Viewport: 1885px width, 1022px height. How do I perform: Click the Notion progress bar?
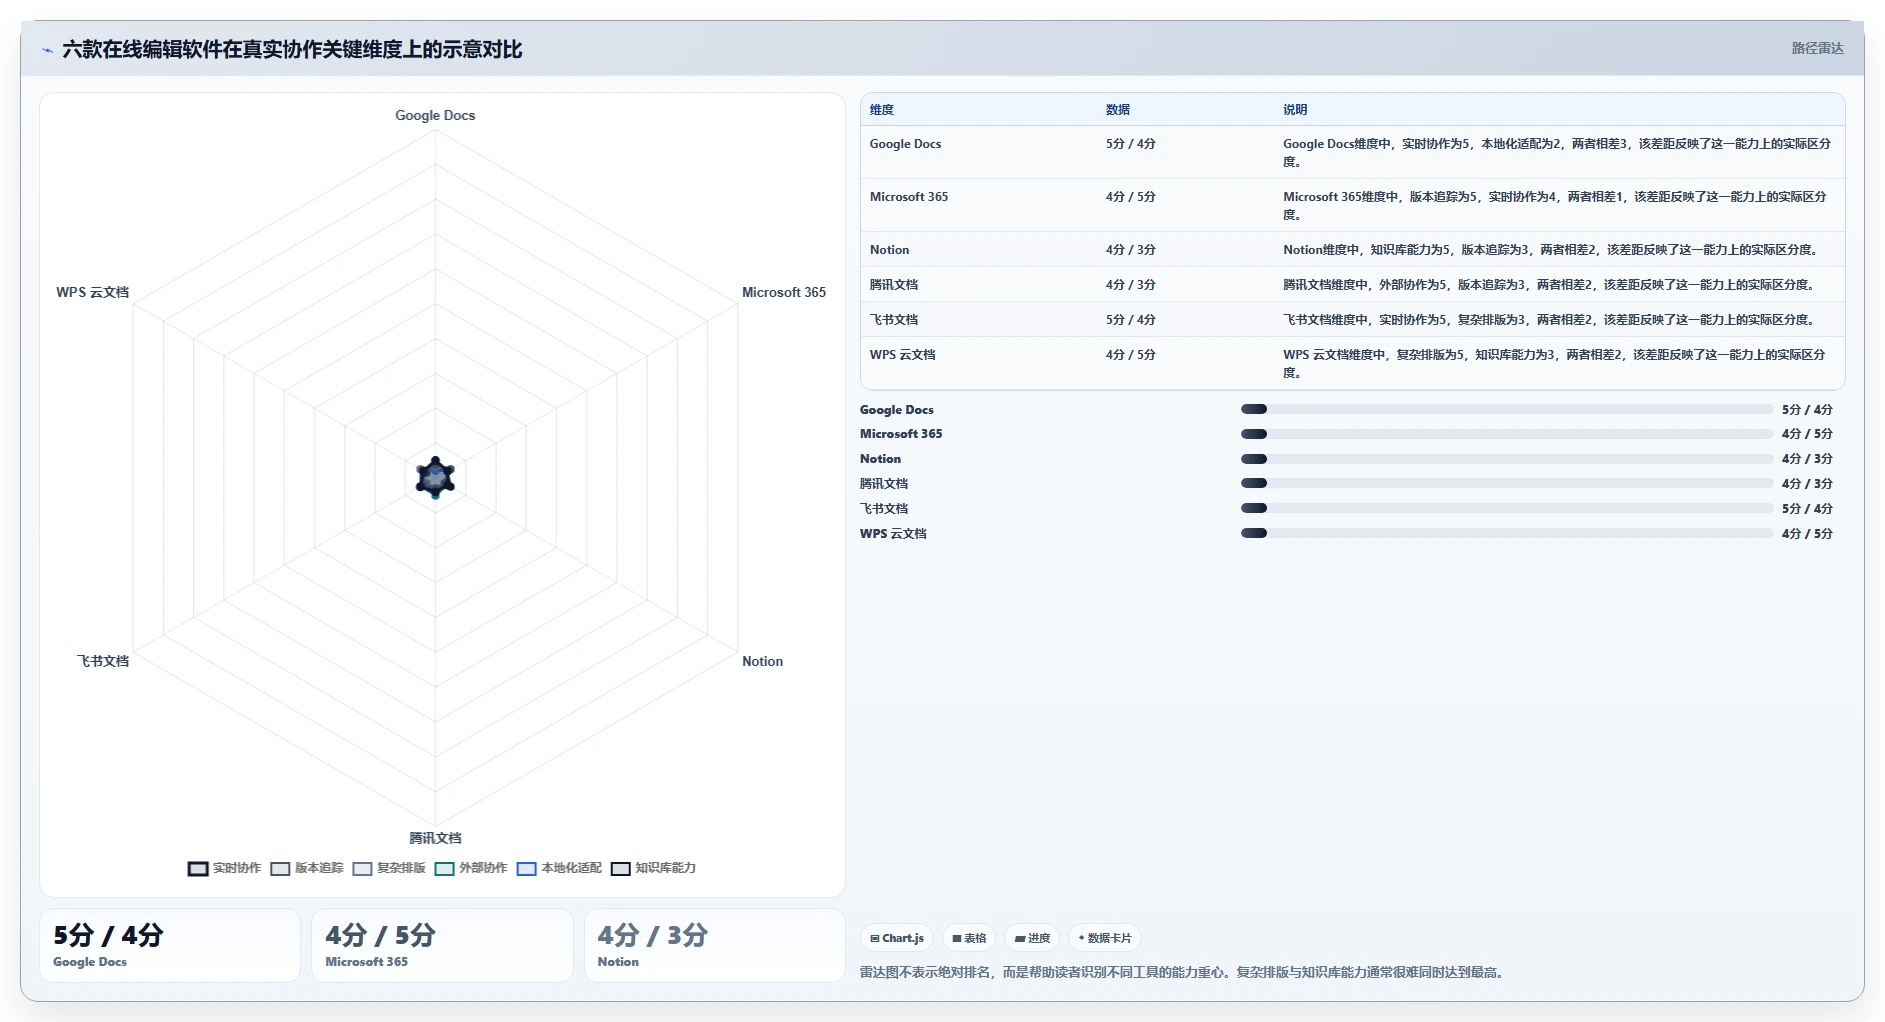pos(1506,459)
